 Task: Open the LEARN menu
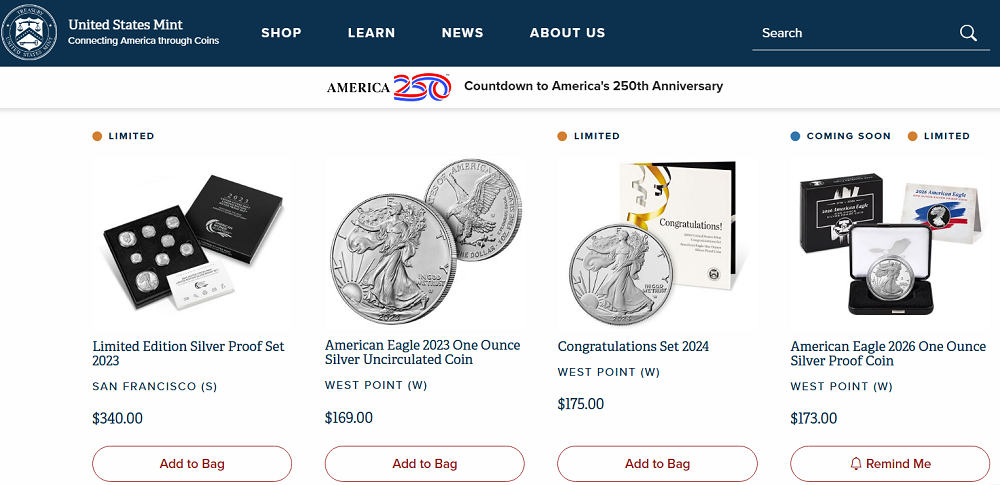click(x=371, y=33)
